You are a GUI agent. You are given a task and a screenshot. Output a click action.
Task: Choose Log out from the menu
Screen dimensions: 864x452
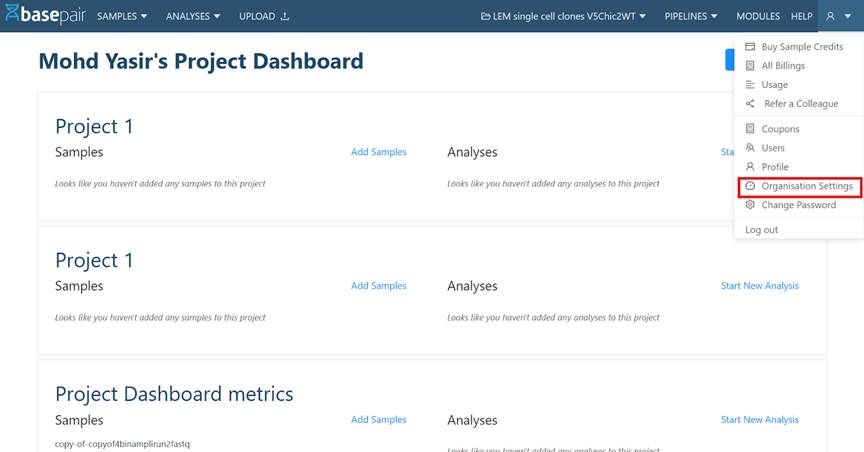click(x=762, y=230)
